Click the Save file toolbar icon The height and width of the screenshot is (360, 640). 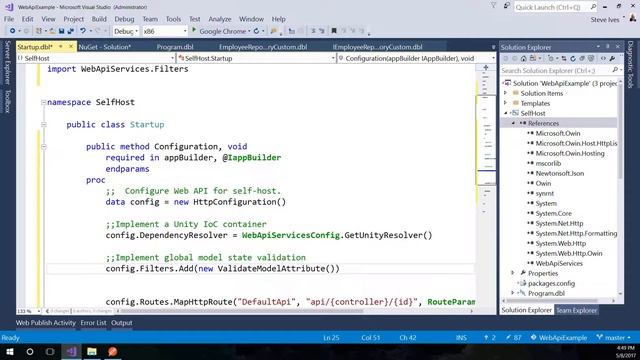click(x=62, y=31)
